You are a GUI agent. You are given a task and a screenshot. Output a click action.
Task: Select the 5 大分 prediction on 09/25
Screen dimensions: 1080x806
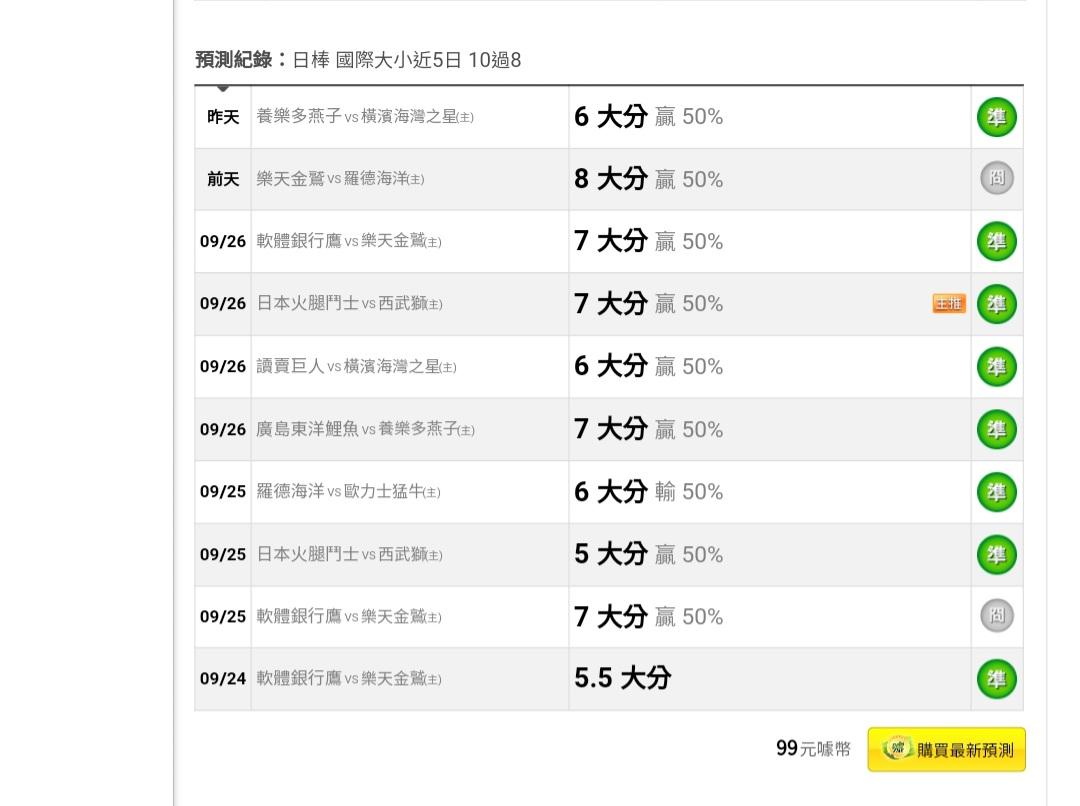point(610,554)
